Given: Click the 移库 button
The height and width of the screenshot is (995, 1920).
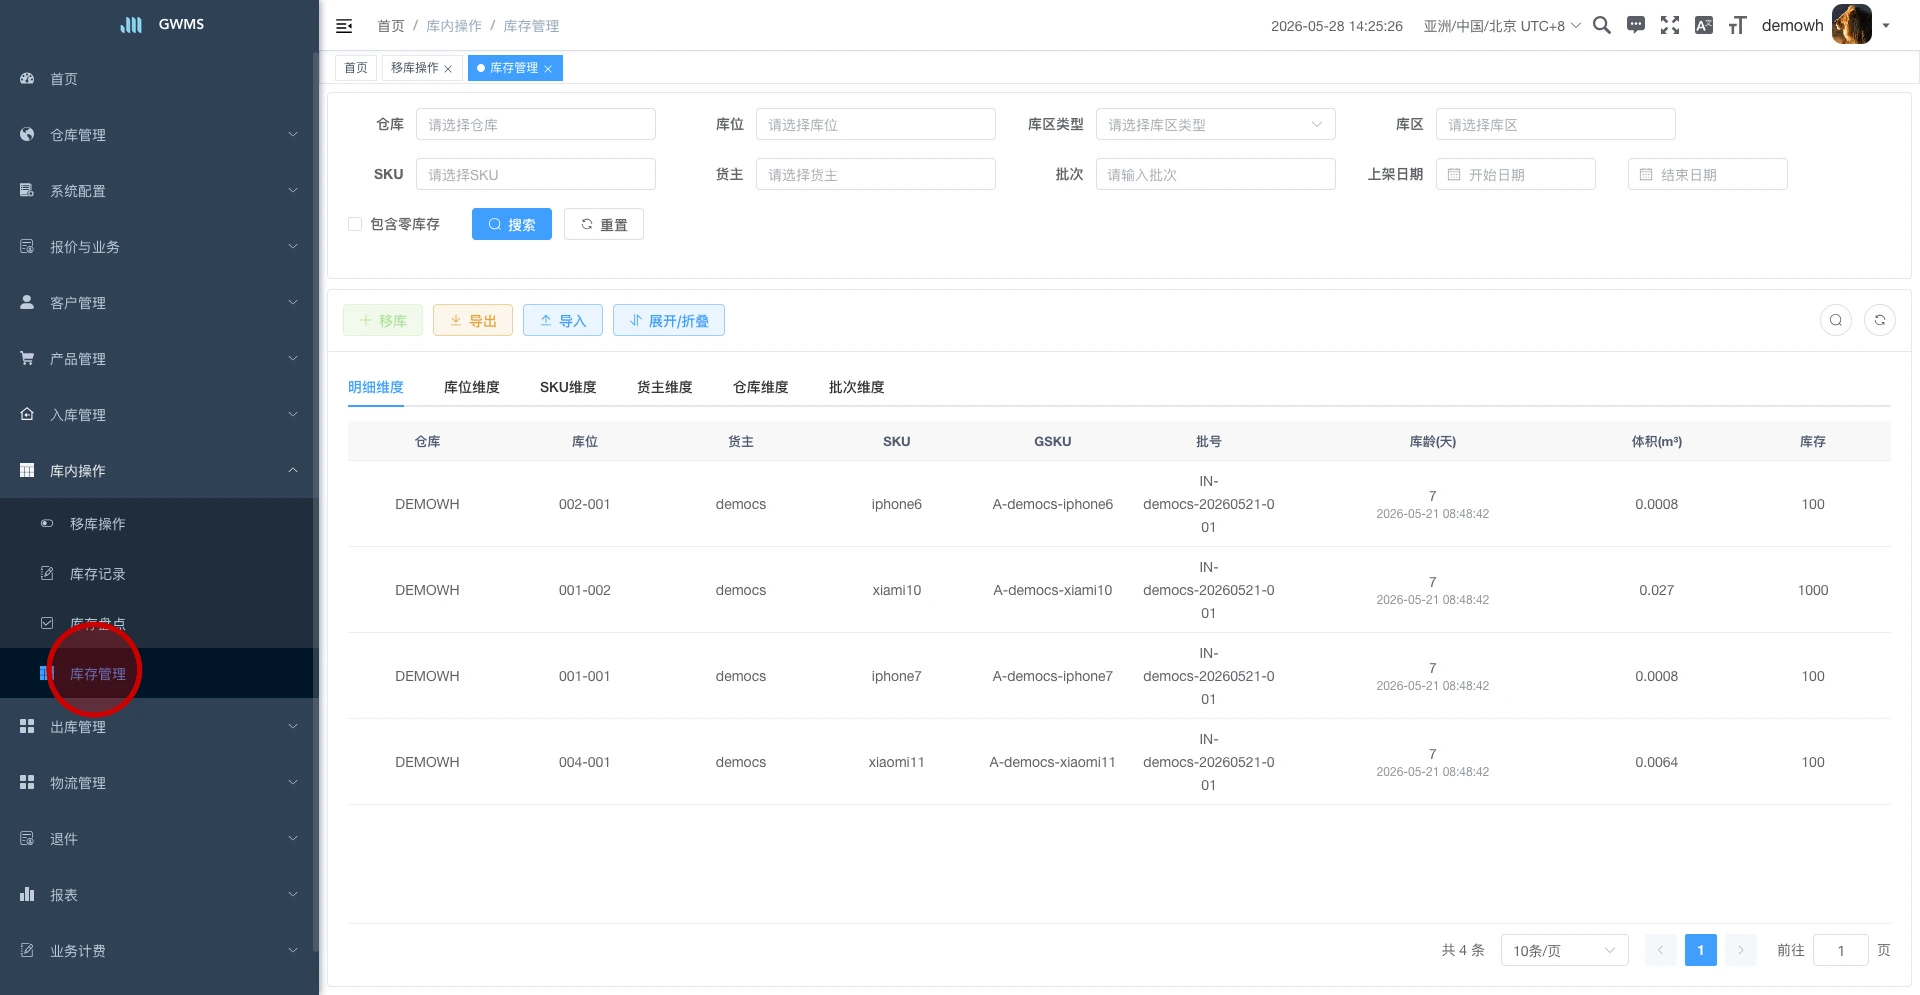Looking at the screenshot, I should [383, 321].
